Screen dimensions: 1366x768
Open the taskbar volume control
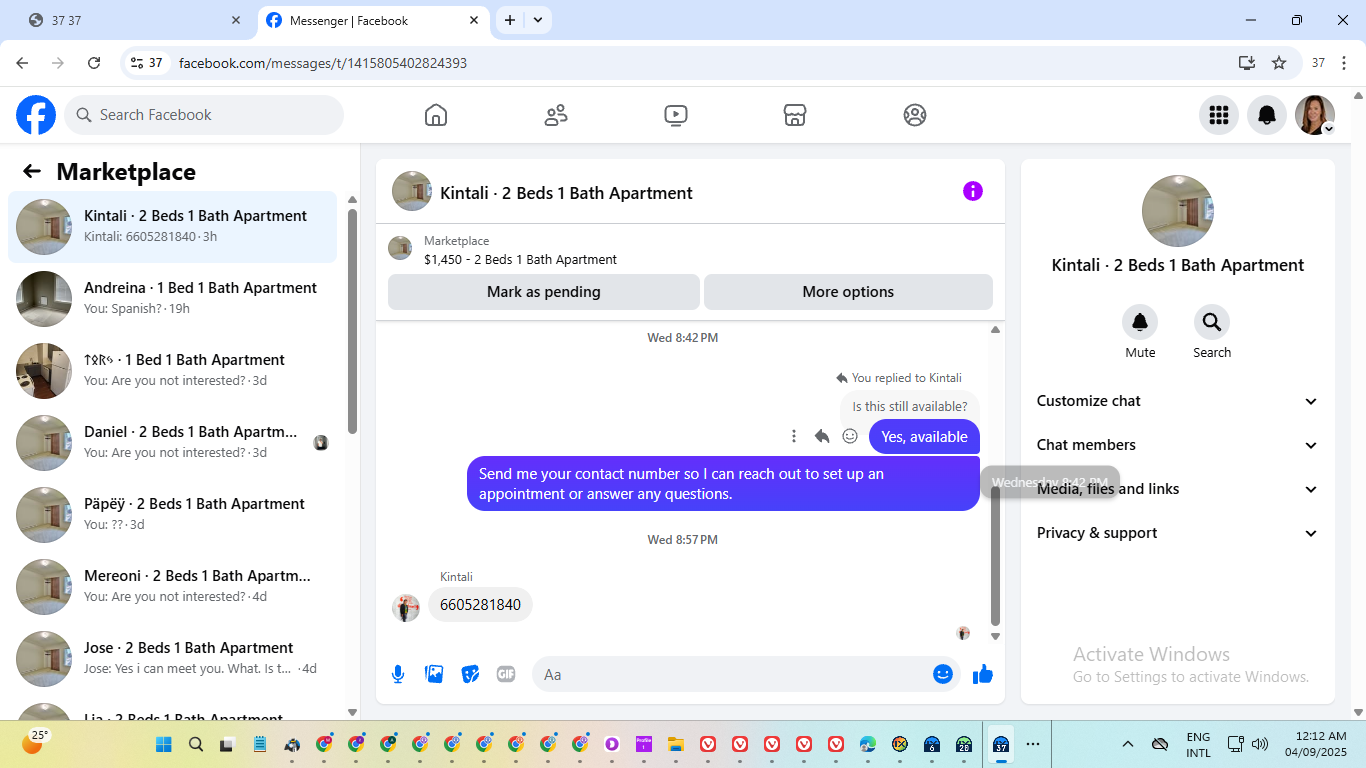point(1260,744)
